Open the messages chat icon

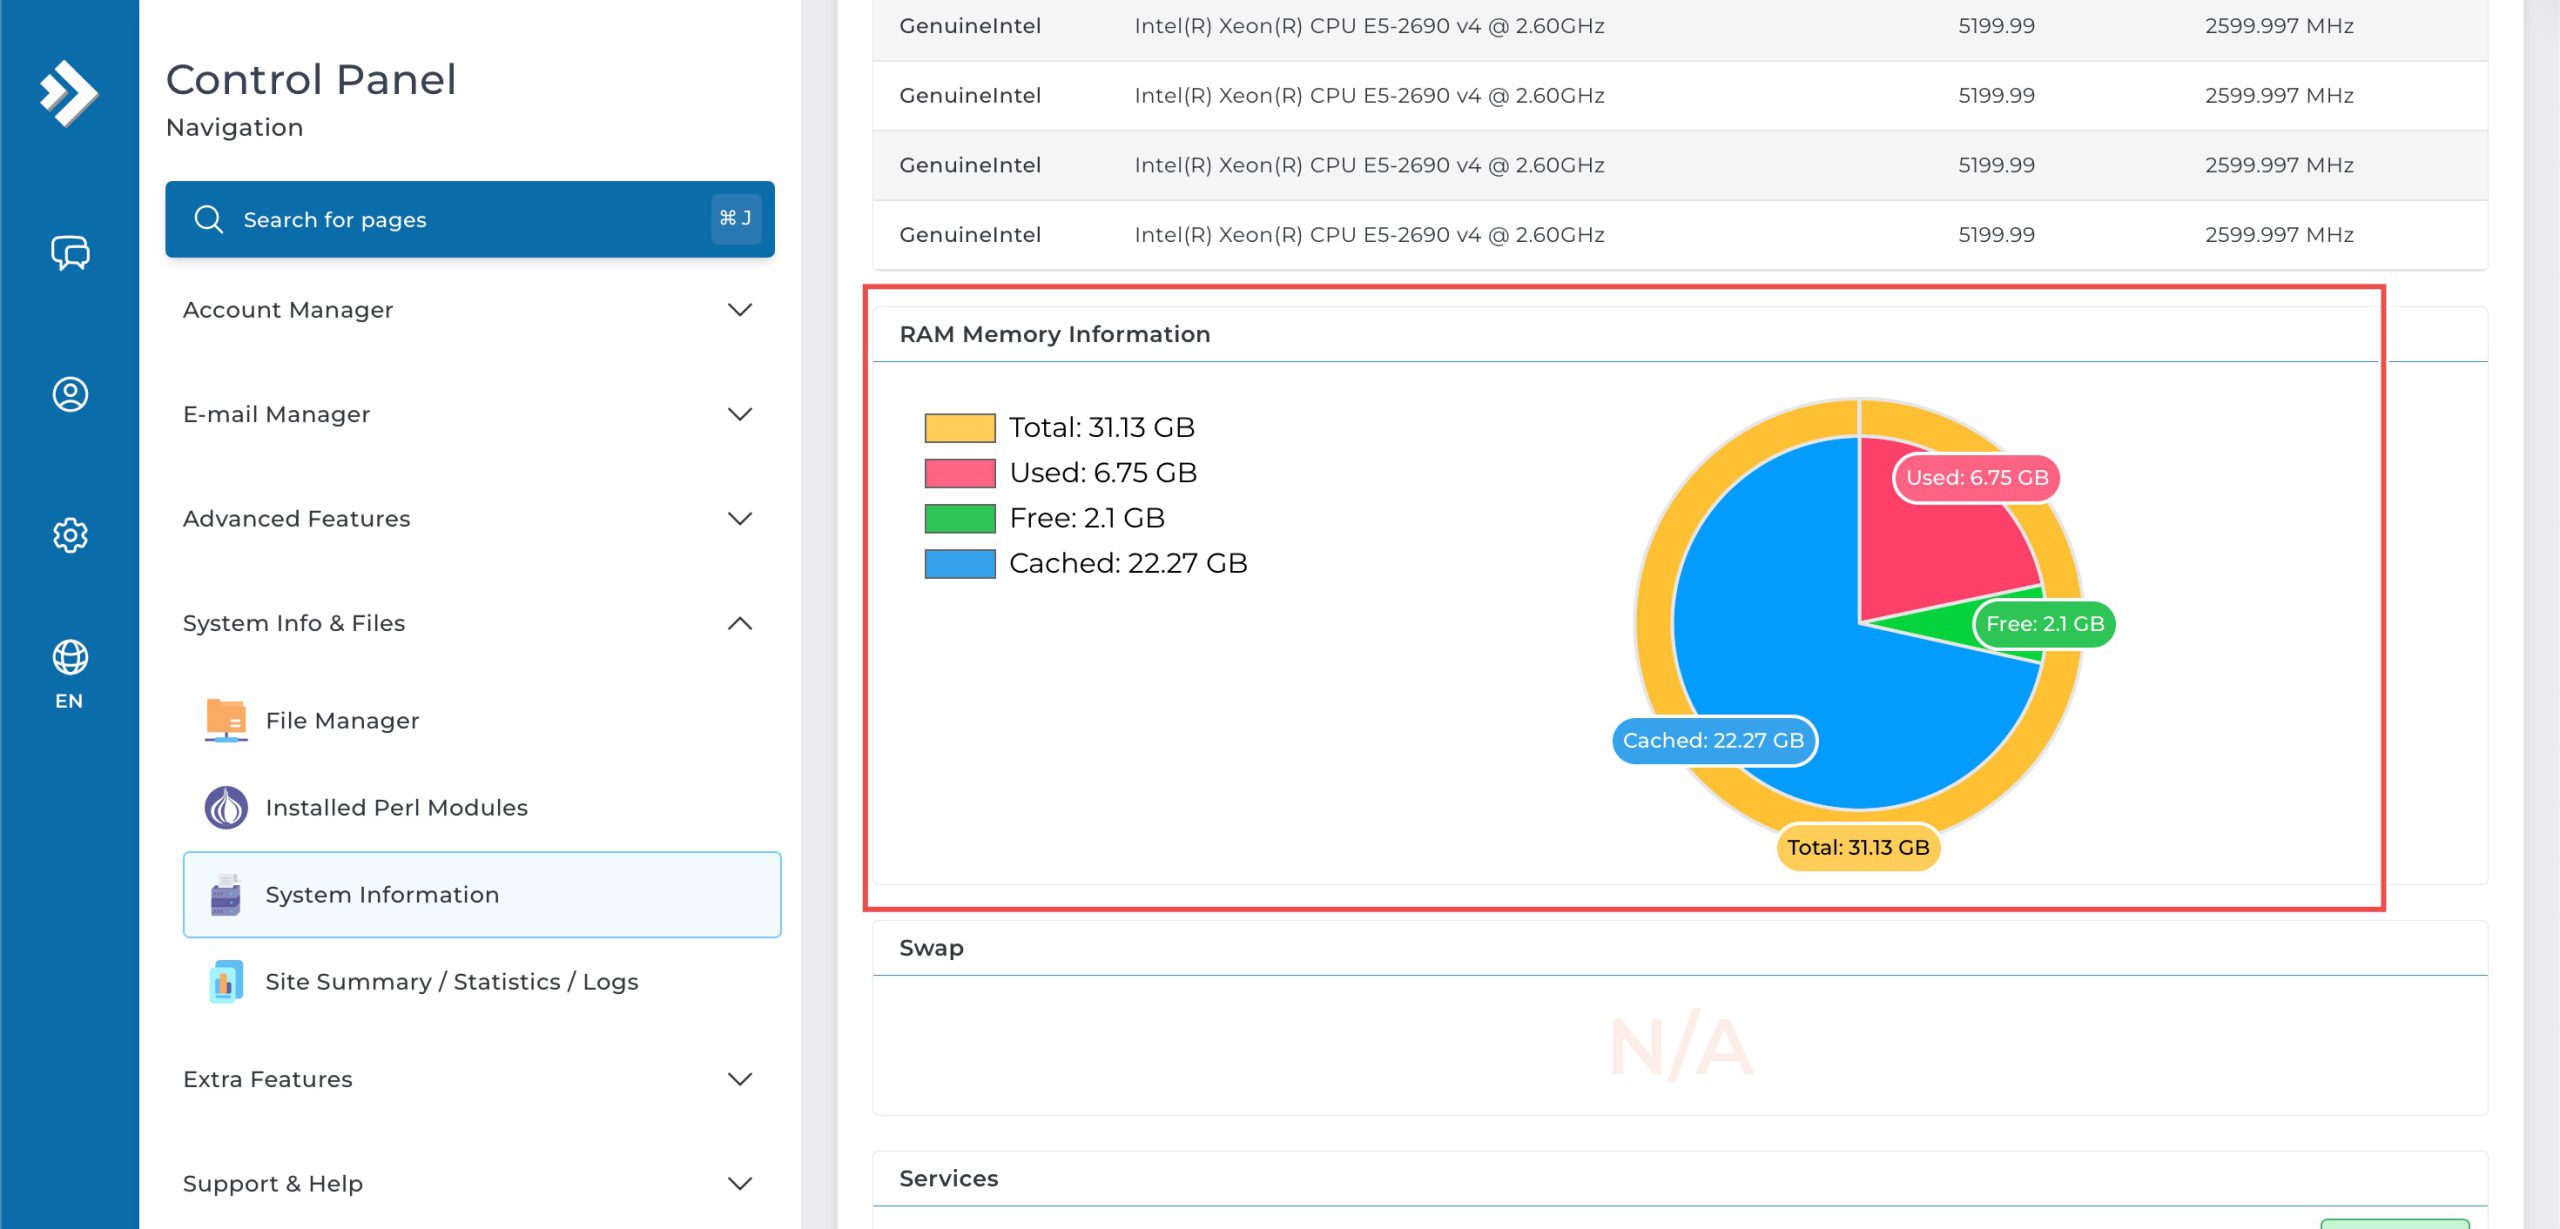point(70,252)
